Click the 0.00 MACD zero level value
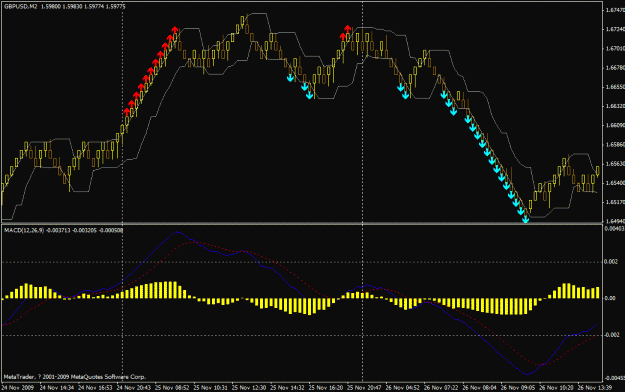The height and width of the screenshot is (392, 625). (x=610, y=298)
